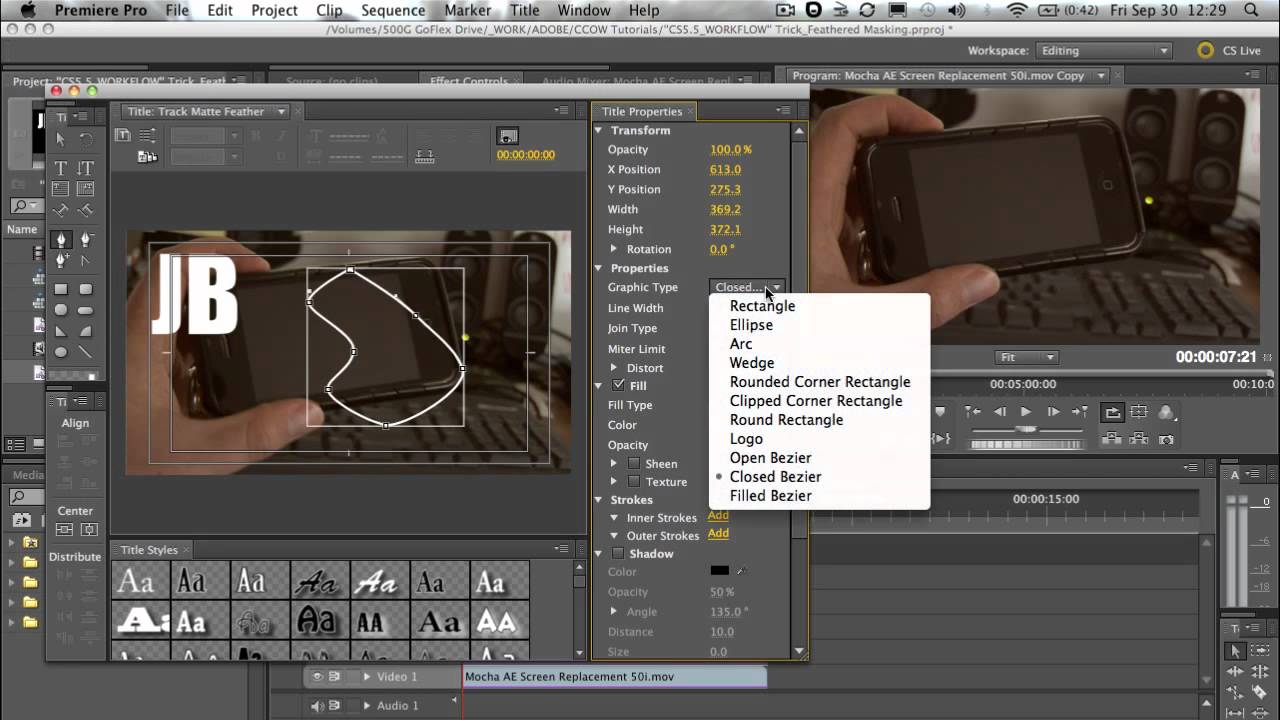
Task: Select the Ellipse shape tool
Action: tap(60, 352)
